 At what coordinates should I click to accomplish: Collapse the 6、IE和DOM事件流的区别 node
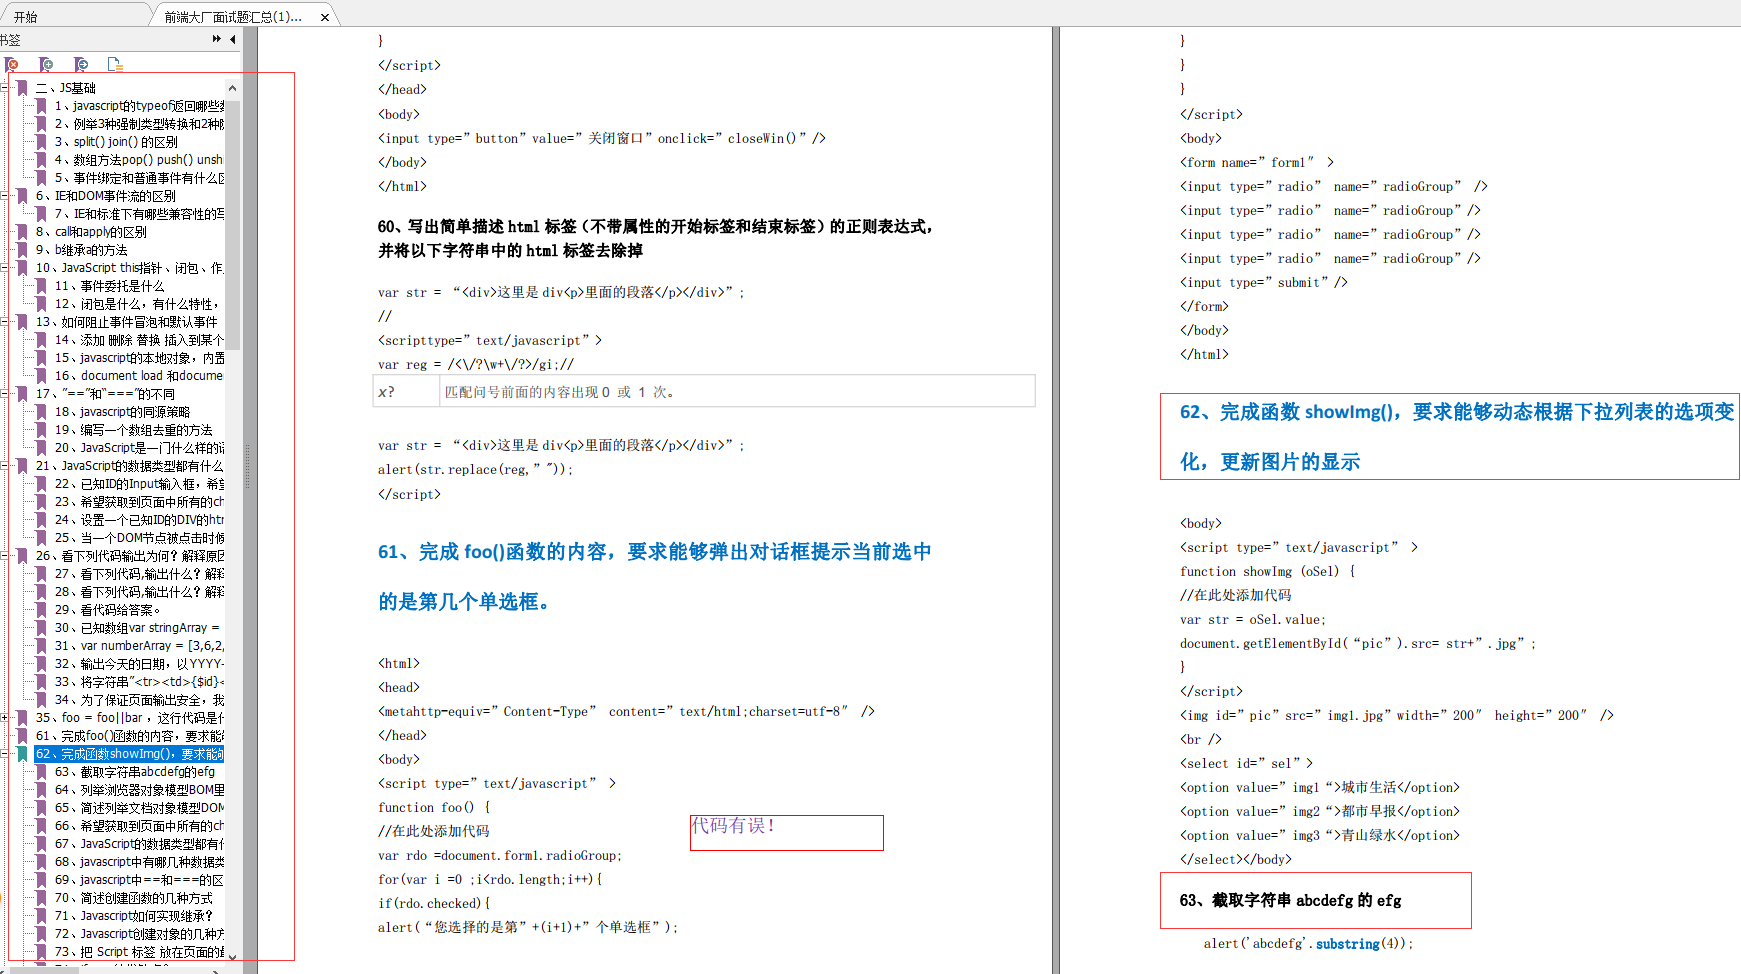(x=5, y=196)
